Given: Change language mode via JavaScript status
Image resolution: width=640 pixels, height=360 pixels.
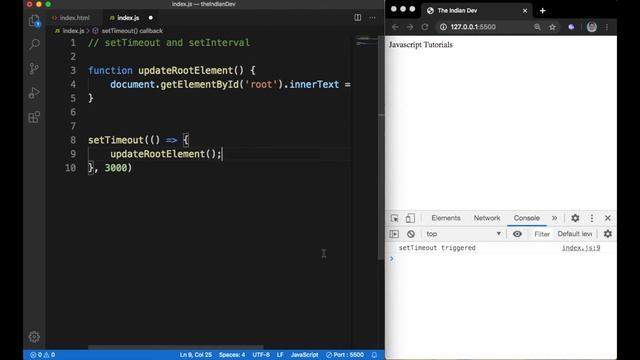Looking at the screenshot, I should click(304, 355).
